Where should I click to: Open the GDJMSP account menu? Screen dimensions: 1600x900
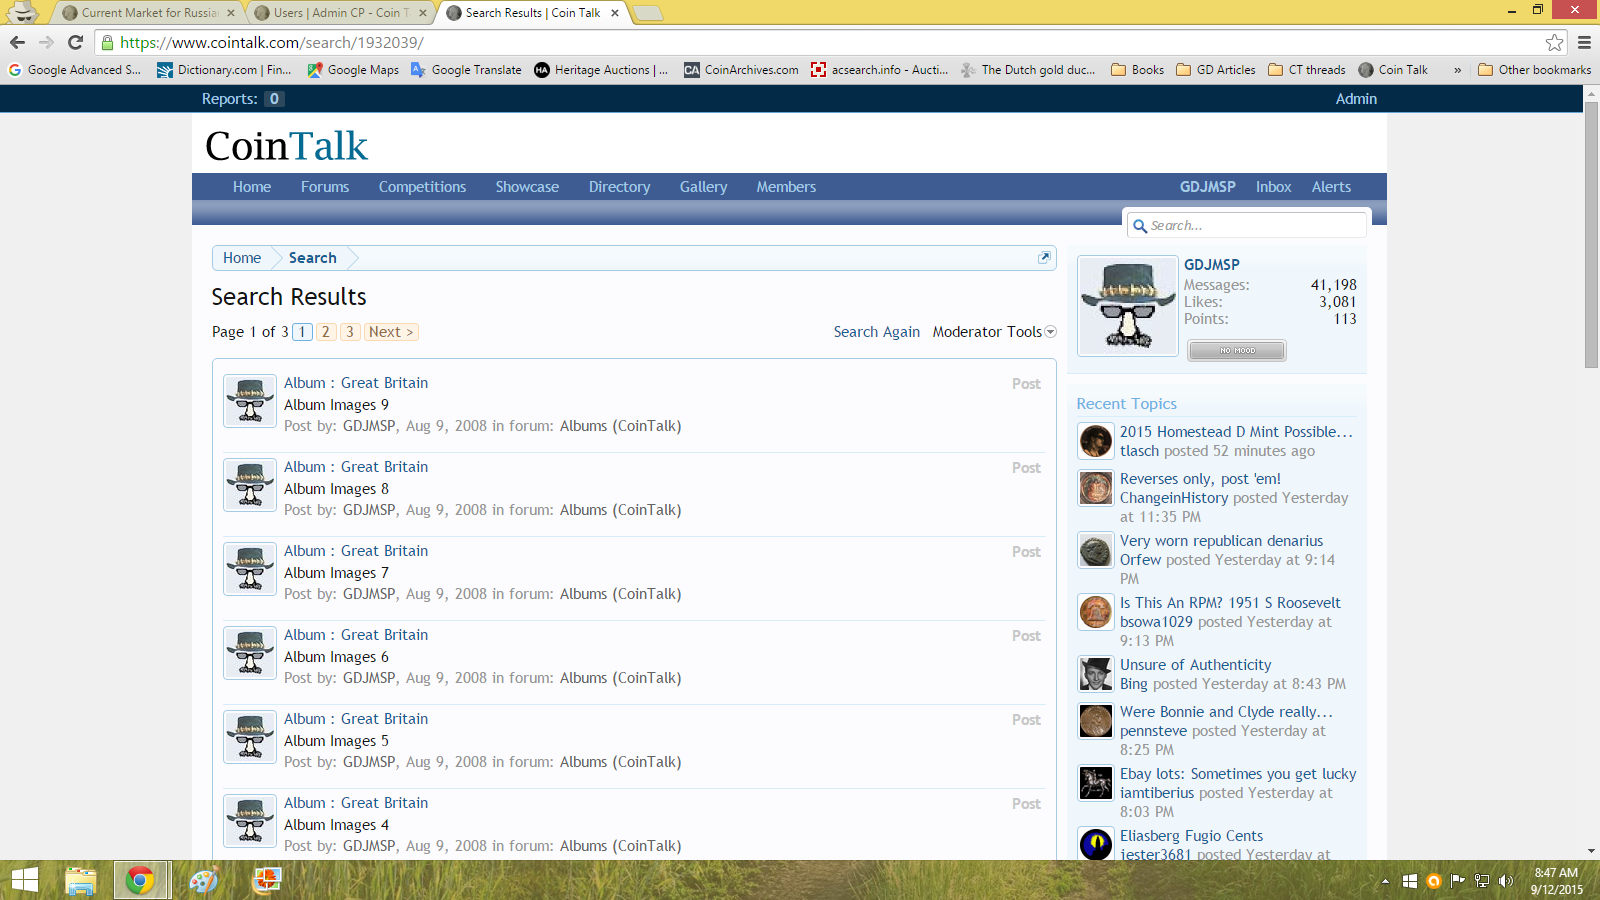pos(1207,187)
